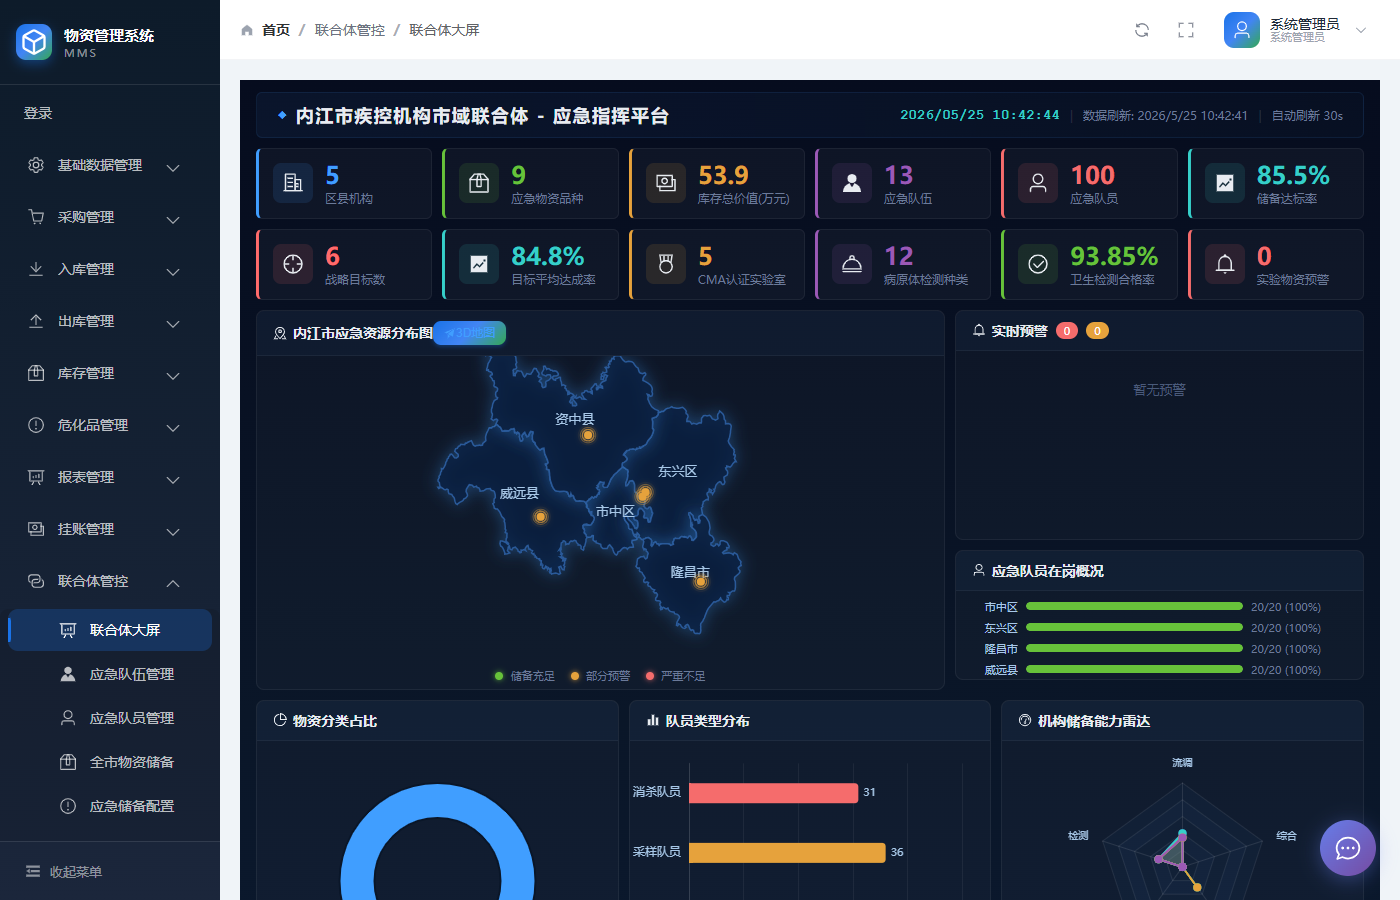
Task: Expand the 报表管理 menu chevron
Action: click(173, 479)
